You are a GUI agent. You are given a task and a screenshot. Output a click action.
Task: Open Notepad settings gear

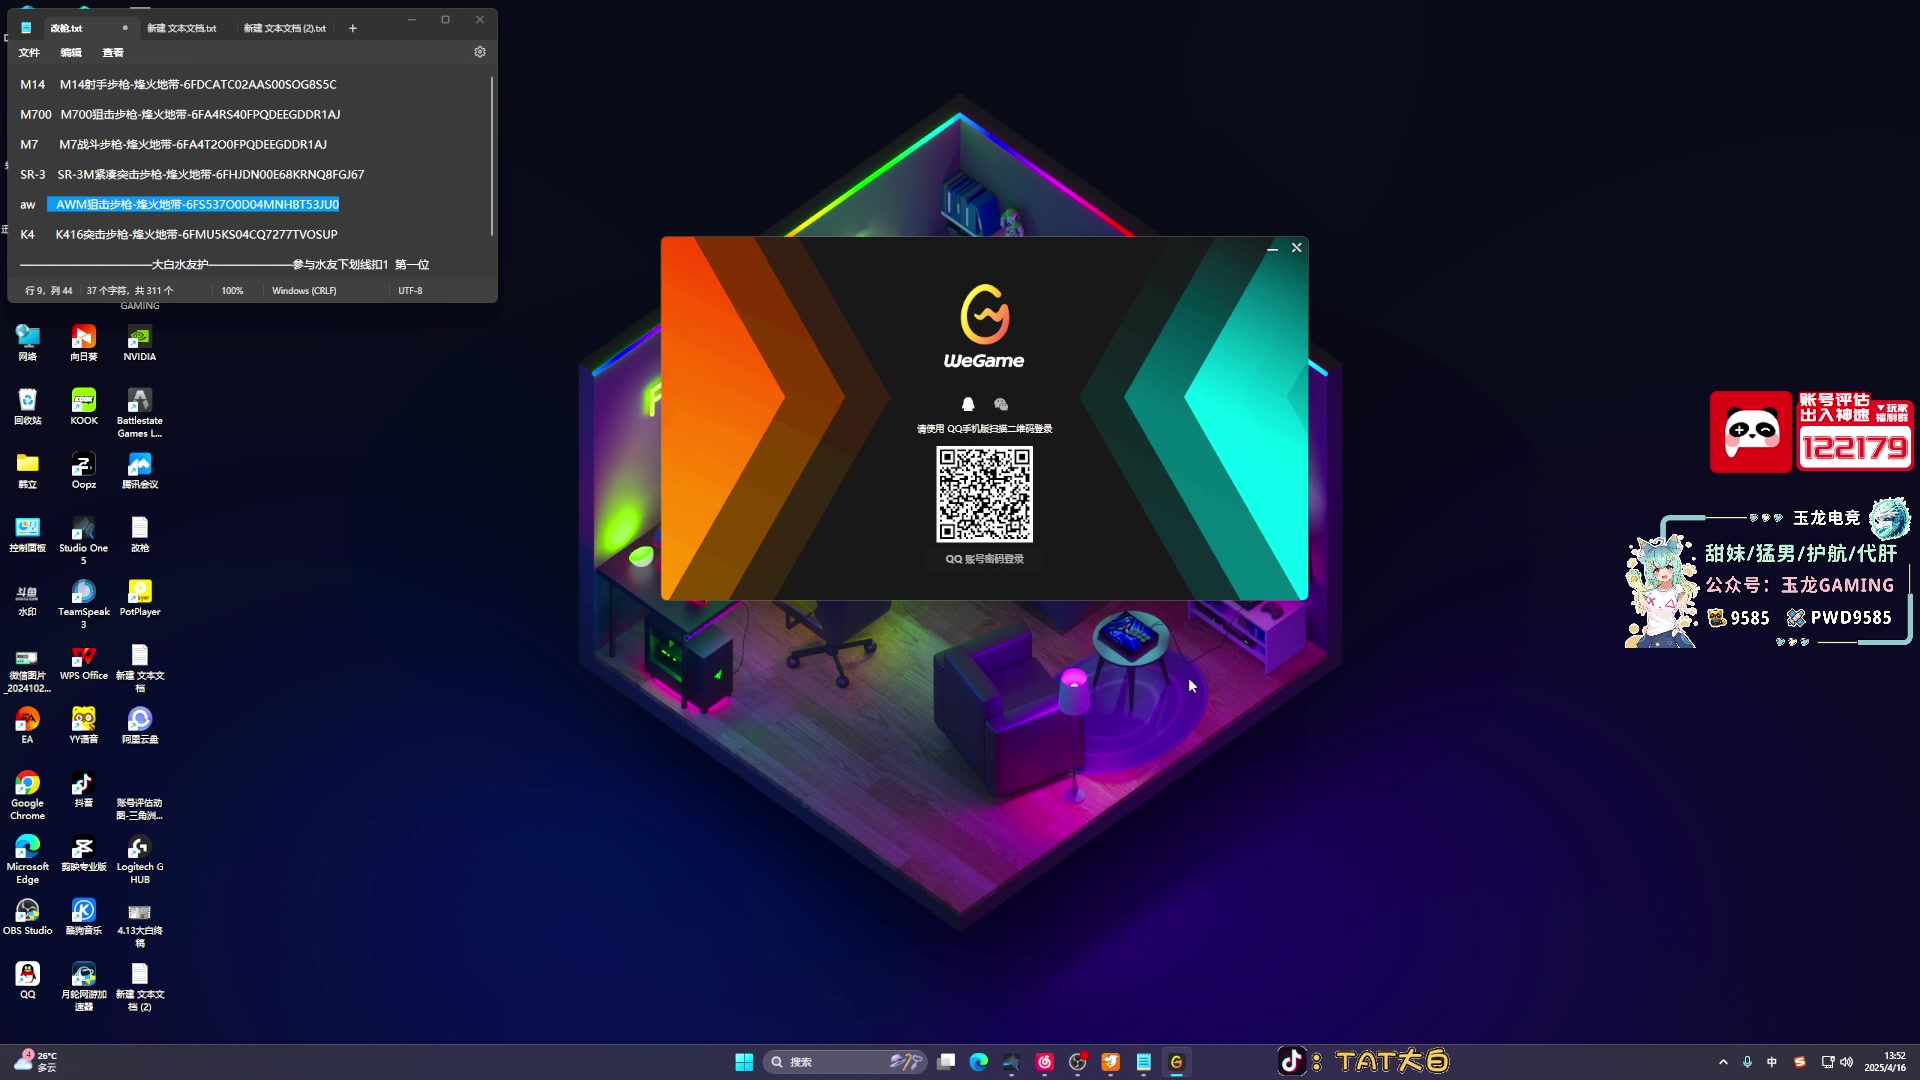coord(480,52)
